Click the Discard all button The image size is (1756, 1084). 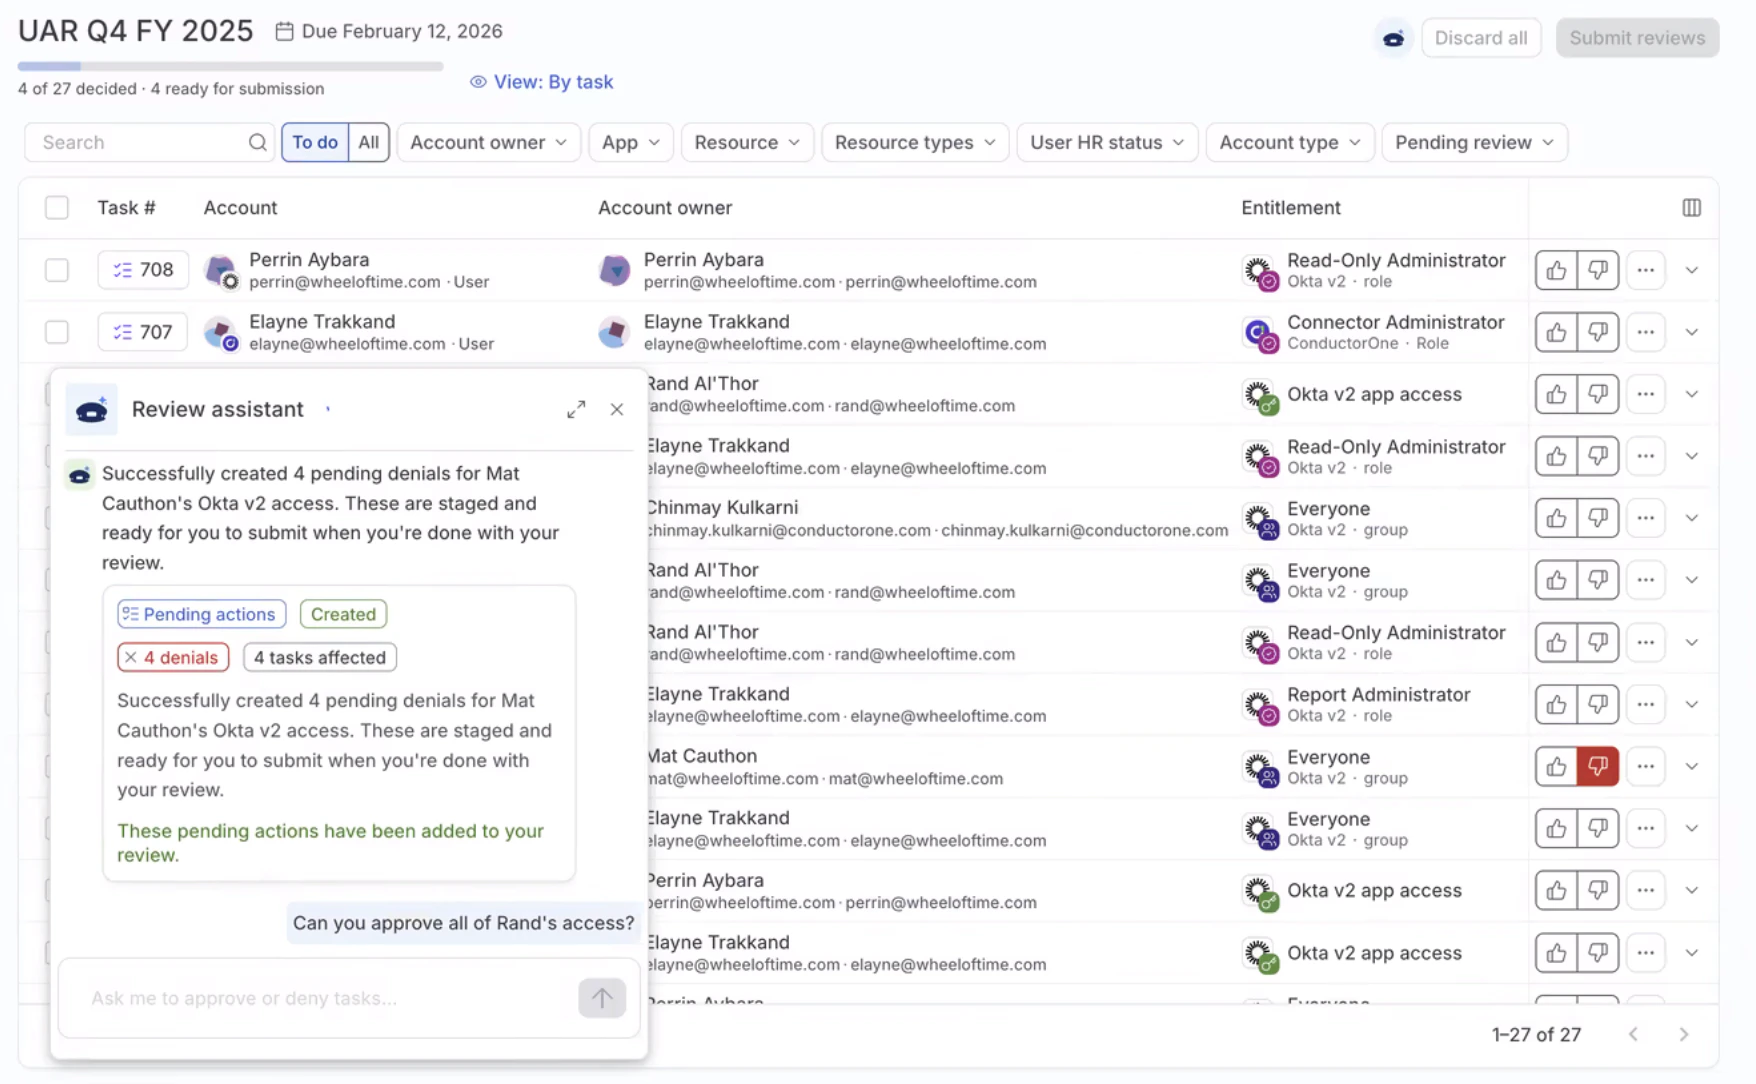(x=1481, y=37)
